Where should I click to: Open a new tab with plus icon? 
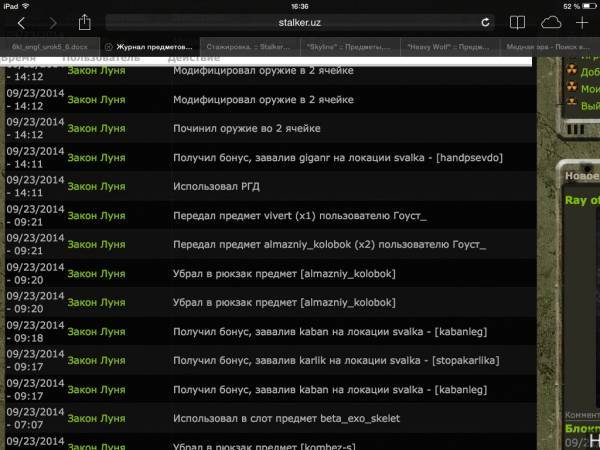click(x=582, y=22)
